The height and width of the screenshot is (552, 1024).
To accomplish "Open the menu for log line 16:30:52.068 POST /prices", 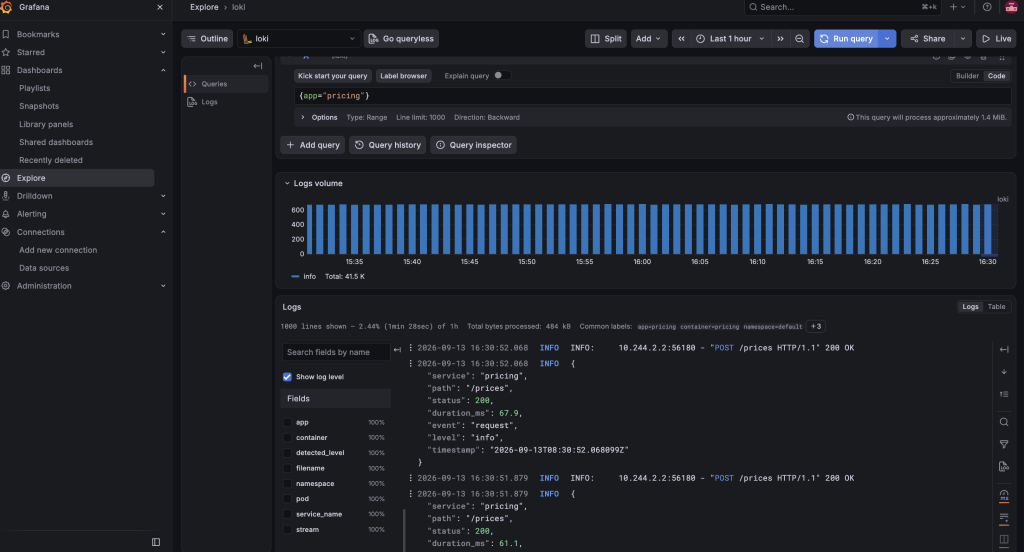I will point(411,348).
